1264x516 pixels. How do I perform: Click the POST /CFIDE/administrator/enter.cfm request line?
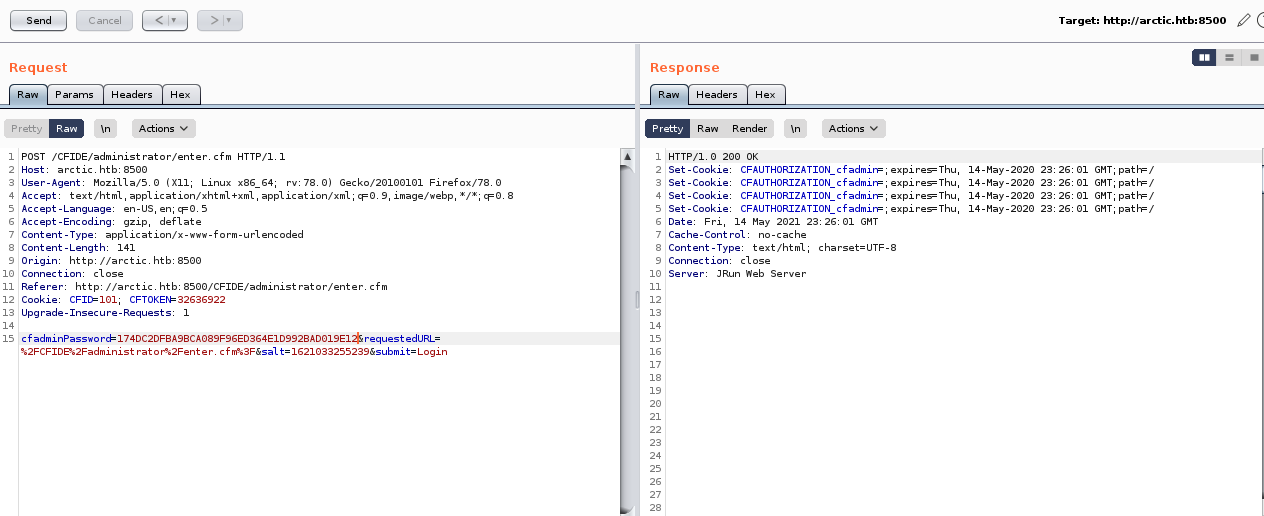pyautogui.click(x=153, y=157)
